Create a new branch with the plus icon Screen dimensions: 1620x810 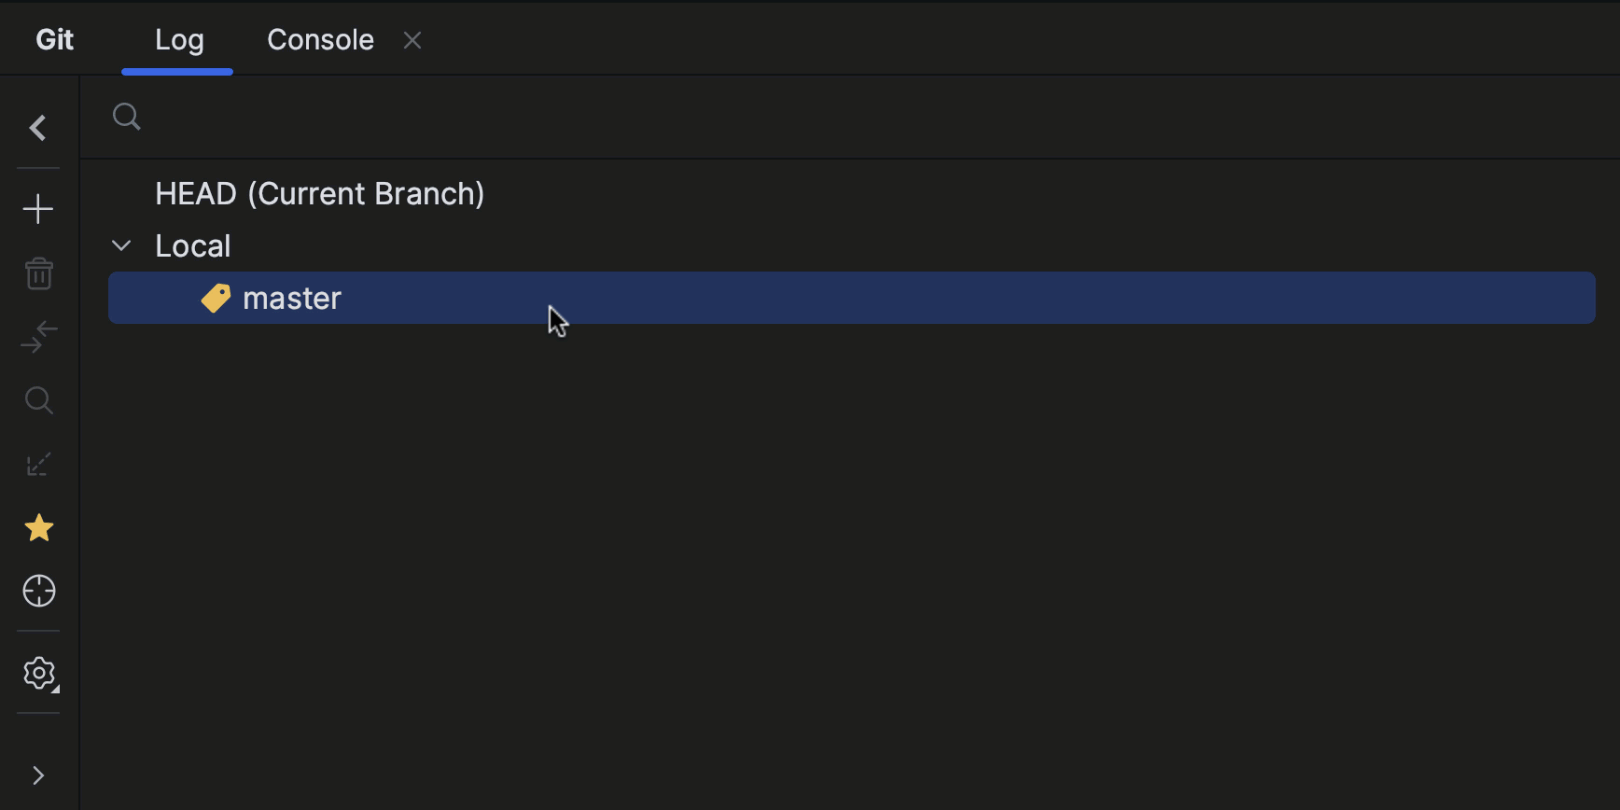pyautogui.click(x=38, y=208)
